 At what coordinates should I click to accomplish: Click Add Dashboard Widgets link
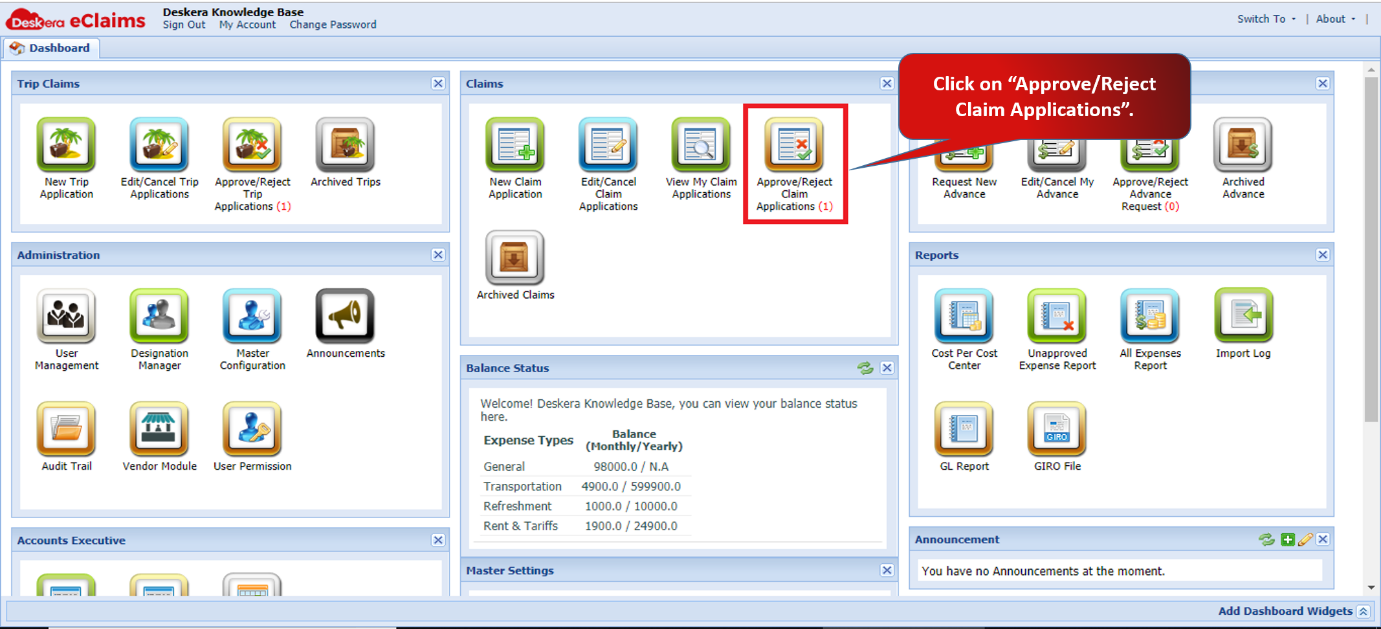point(1285,611)
